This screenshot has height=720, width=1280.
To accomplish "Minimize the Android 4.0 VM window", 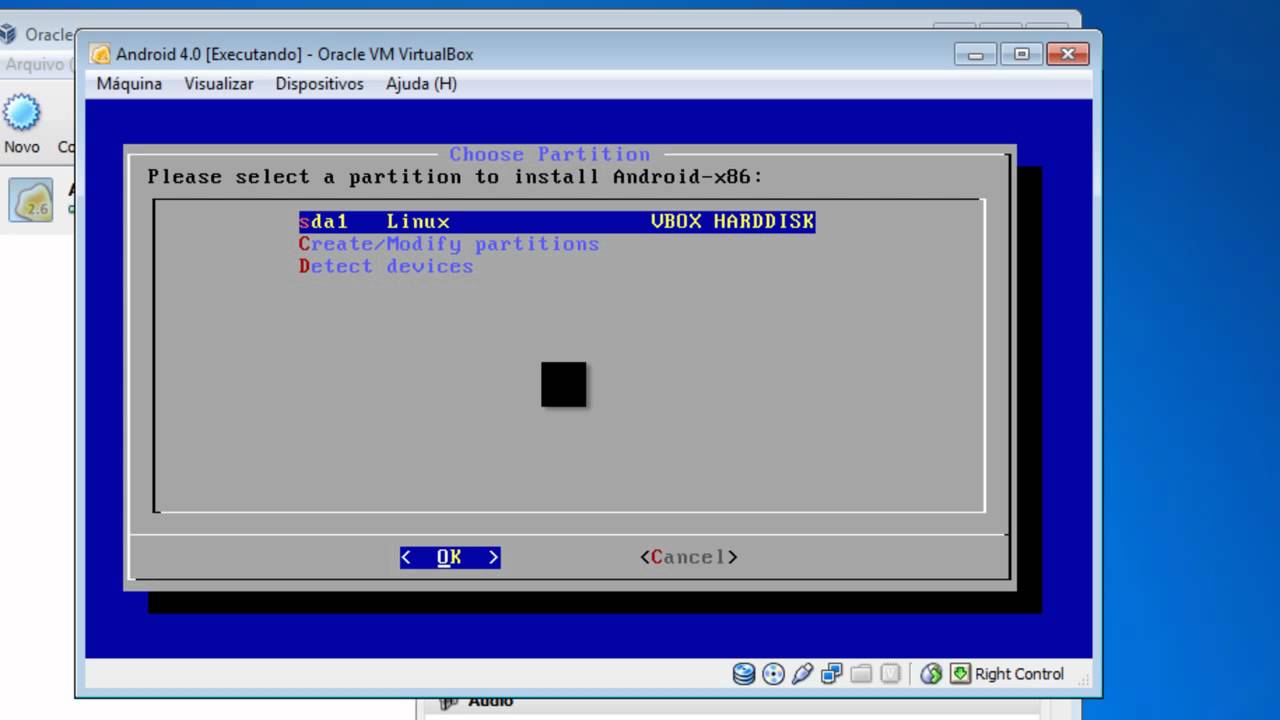I will pos(976,54).
